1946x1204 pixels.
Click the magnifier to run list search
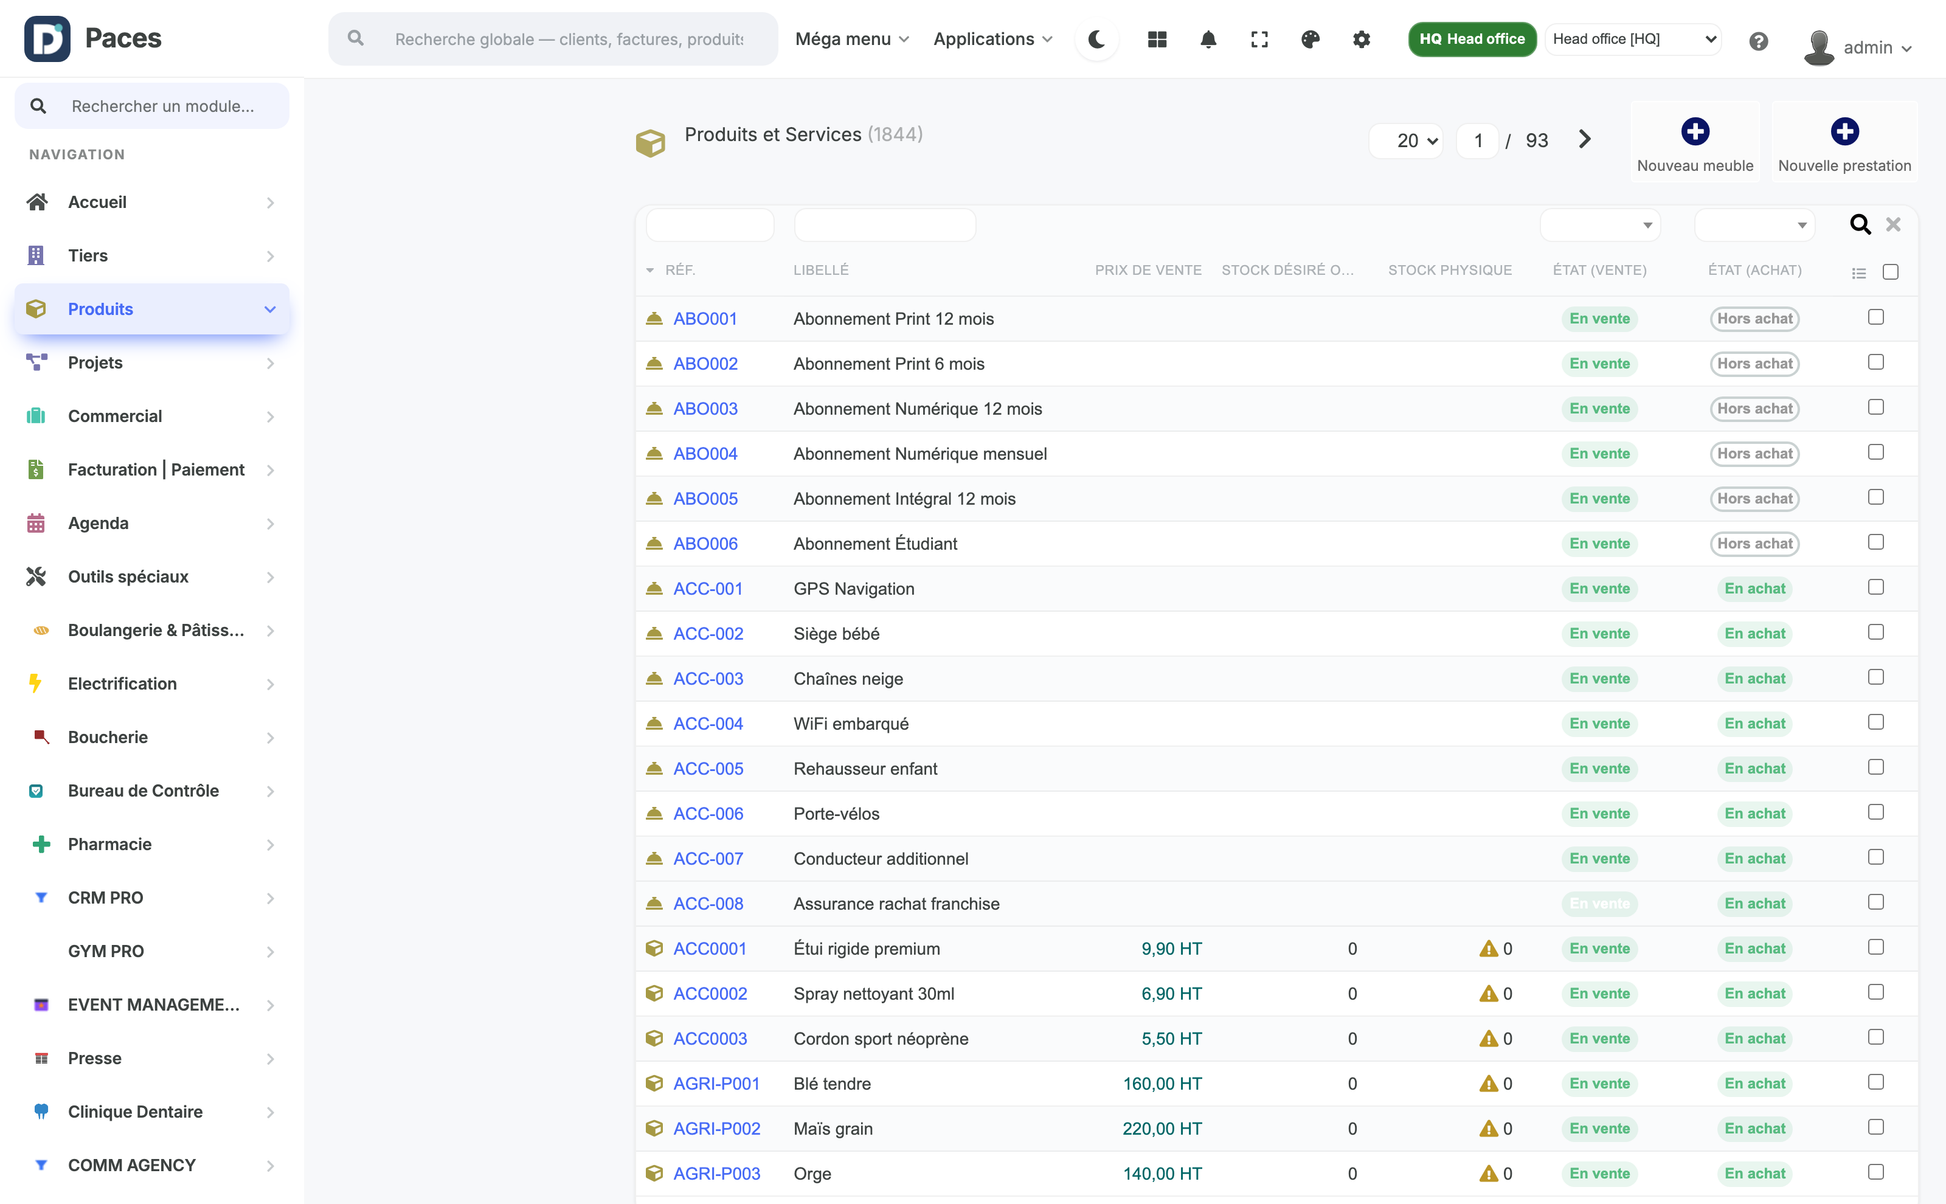click(1859, 224)
